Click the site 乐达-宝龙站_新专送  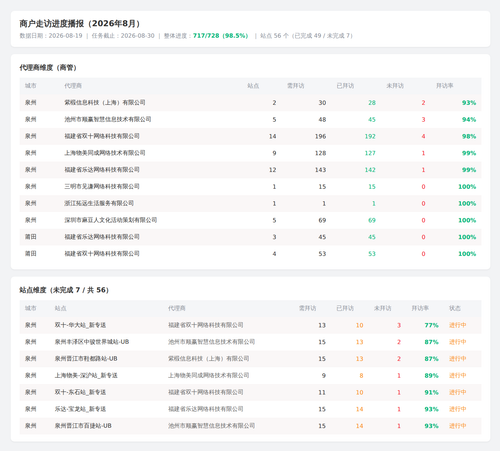pos(80,409)
